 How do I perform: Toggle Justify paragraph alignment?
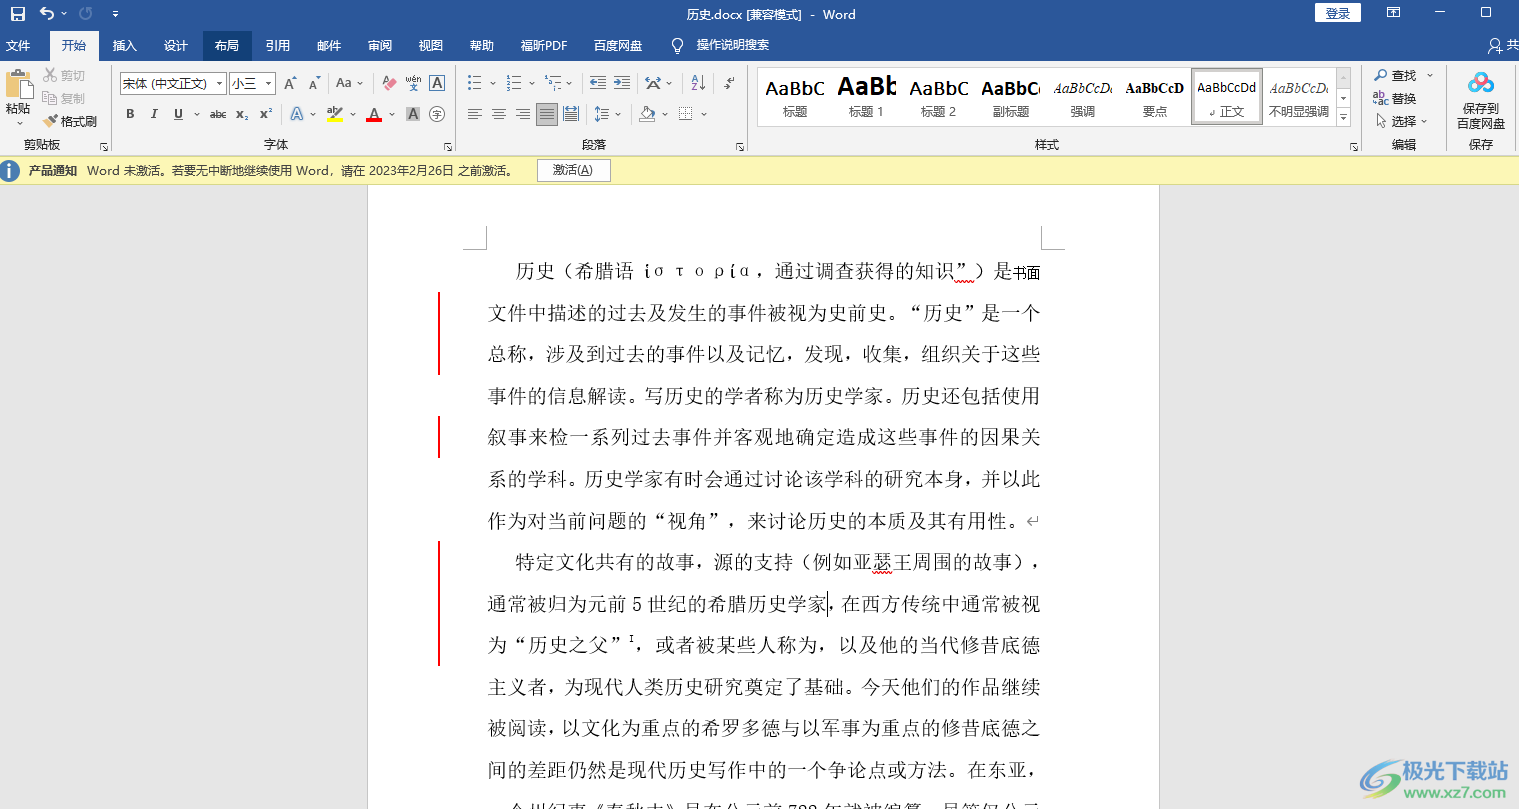pos(547,114)
